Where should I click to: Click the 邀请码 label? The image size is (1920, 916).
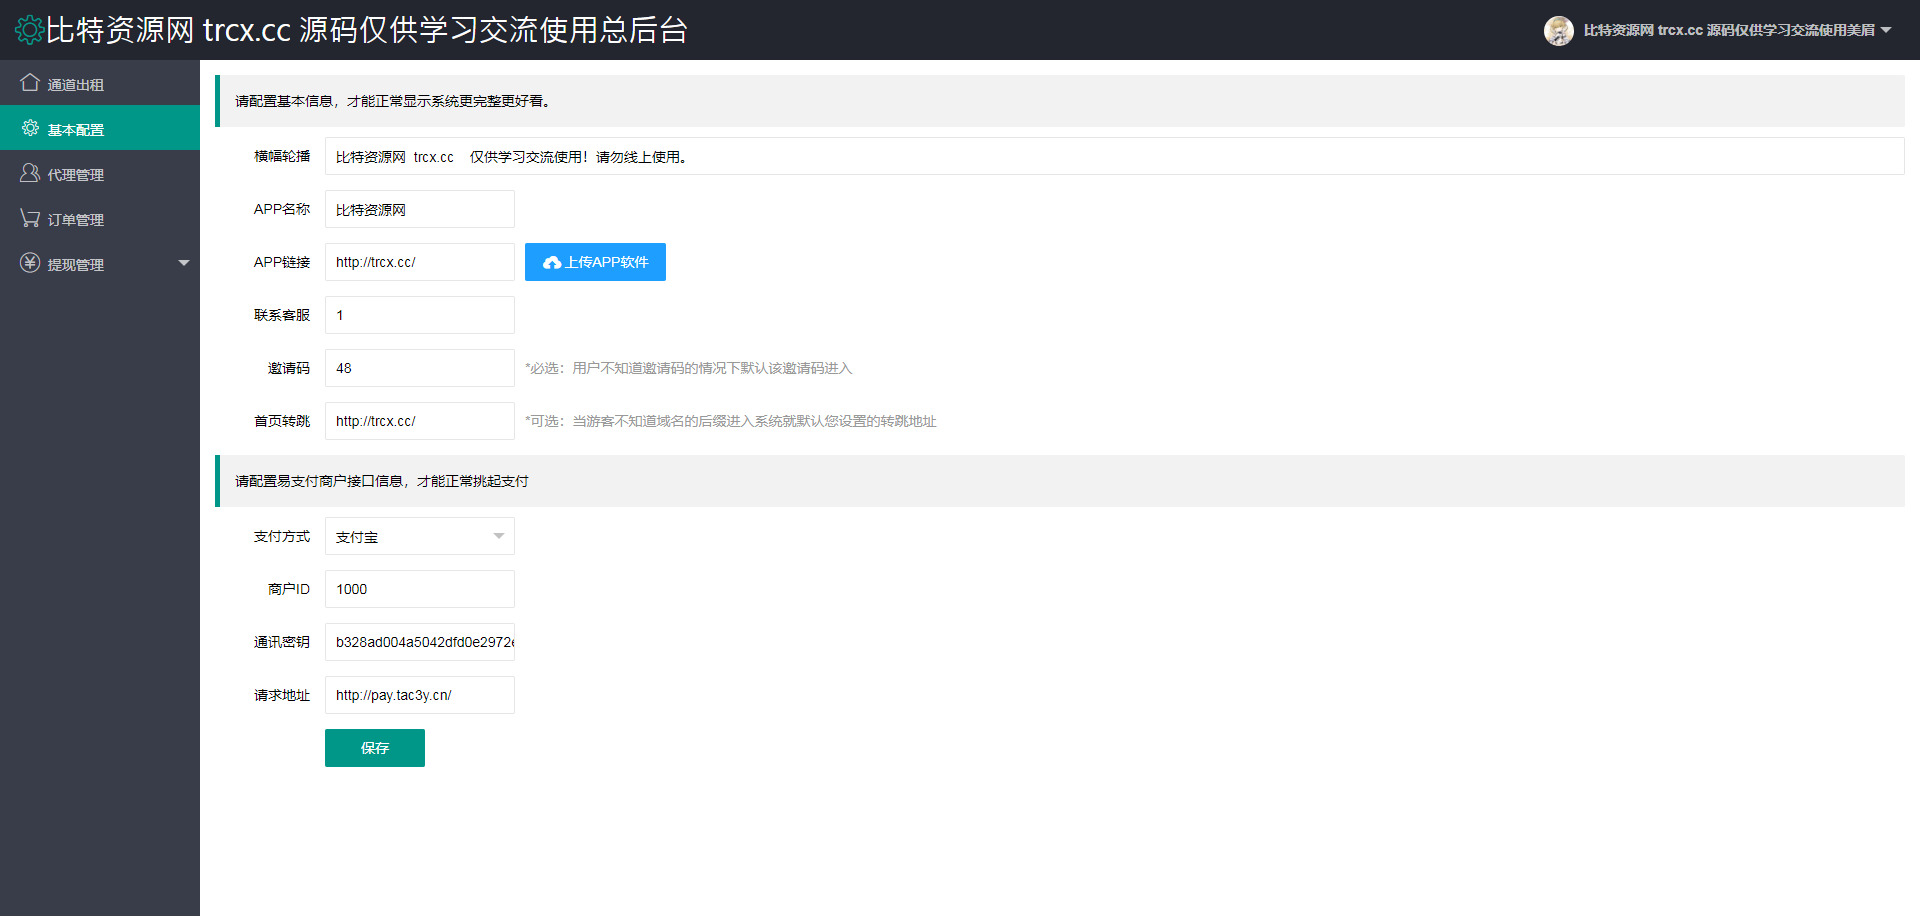coord(289,368)
